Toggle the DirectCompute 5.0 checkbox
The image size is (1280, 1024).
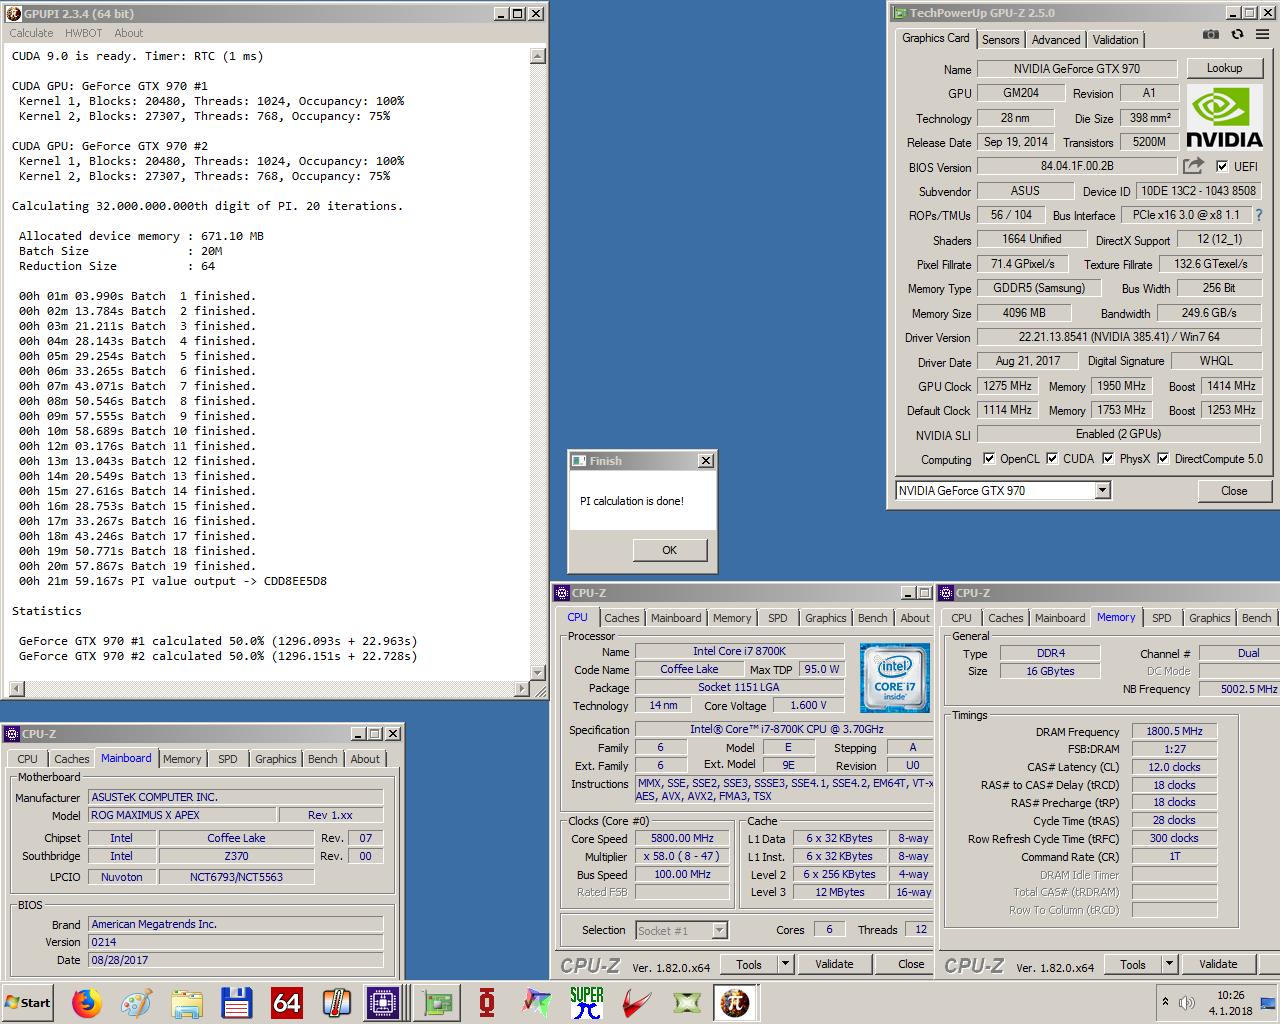tap(1163, 459)
